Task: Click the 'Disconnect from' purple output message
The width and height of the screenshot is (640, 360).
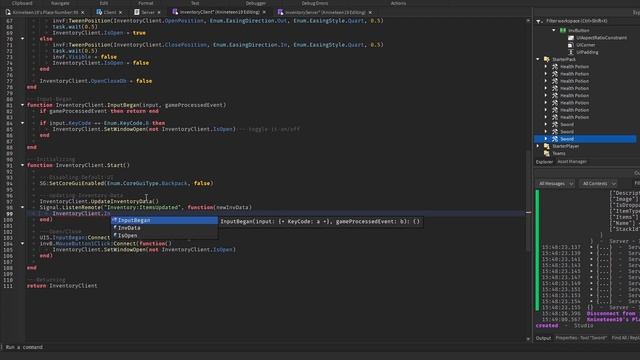Action: (x=611, y=313)
